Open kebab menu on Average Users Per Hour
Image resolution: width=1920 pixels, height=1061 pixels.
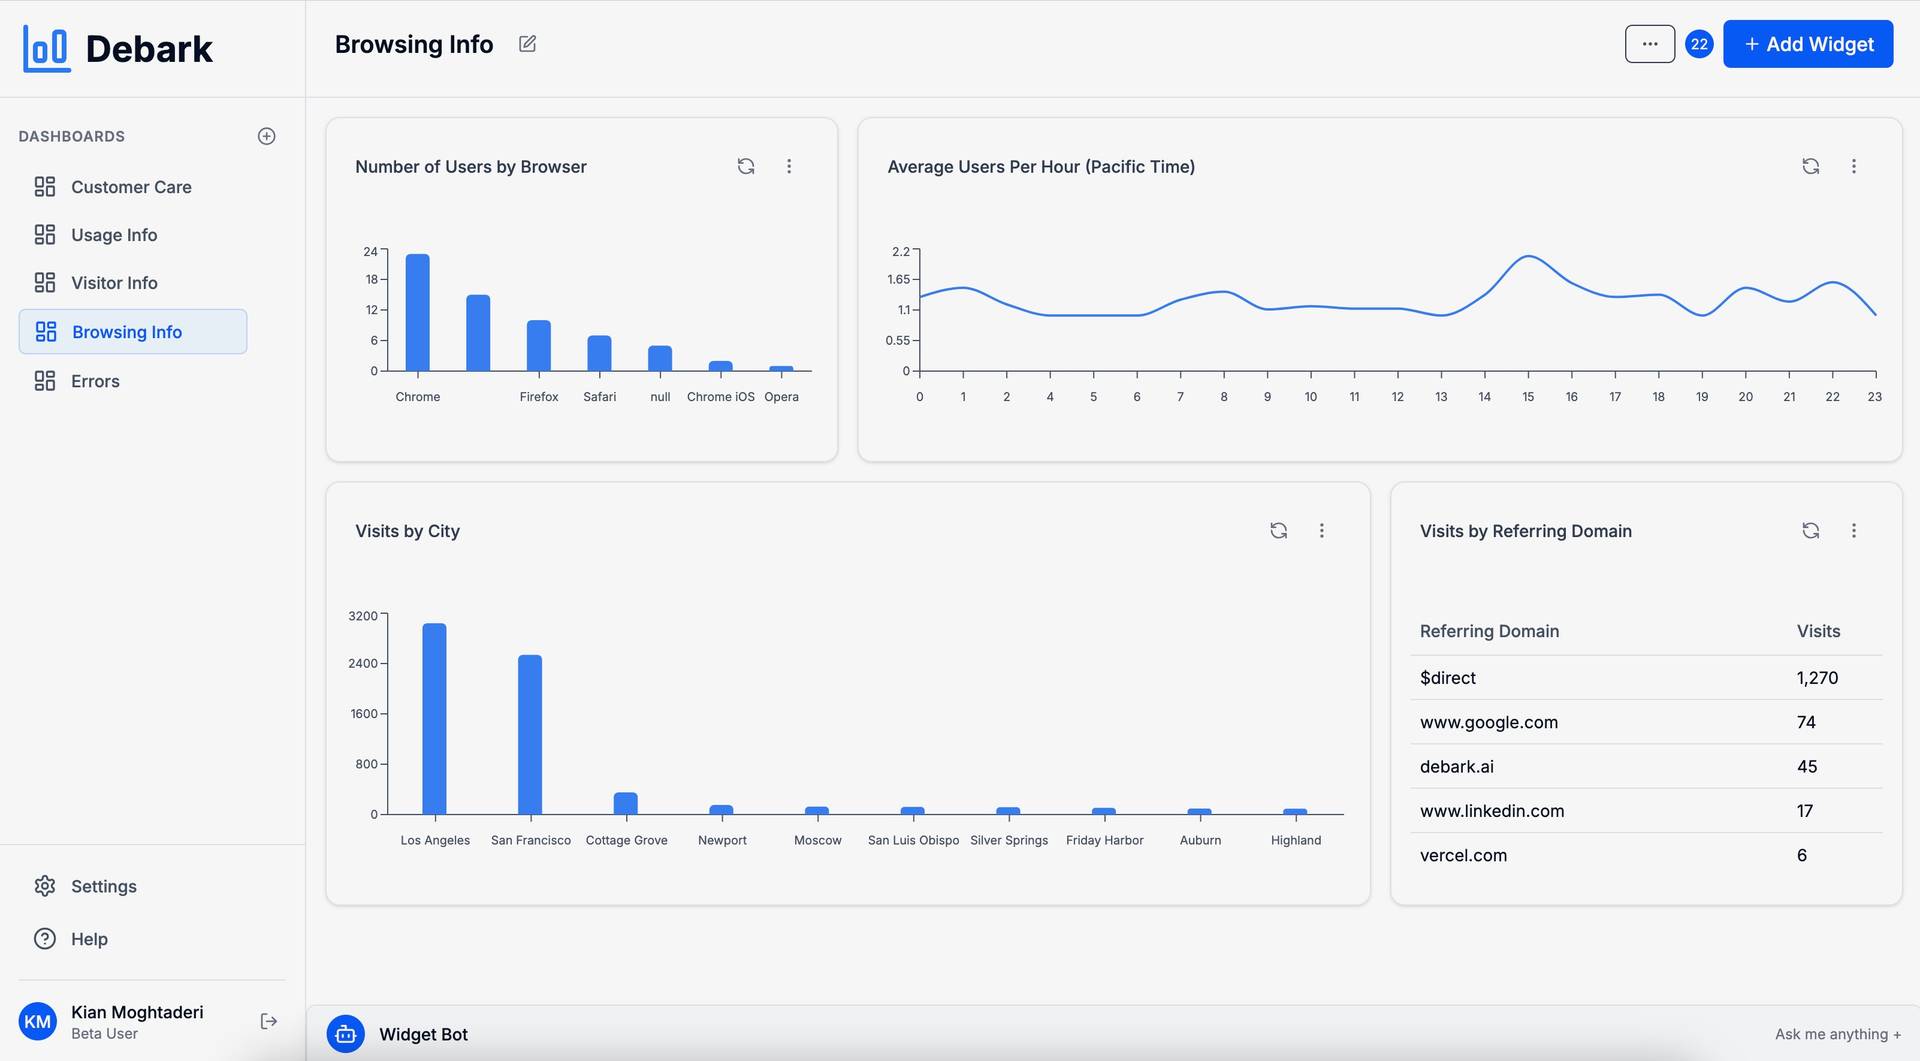click(1853, 166)
